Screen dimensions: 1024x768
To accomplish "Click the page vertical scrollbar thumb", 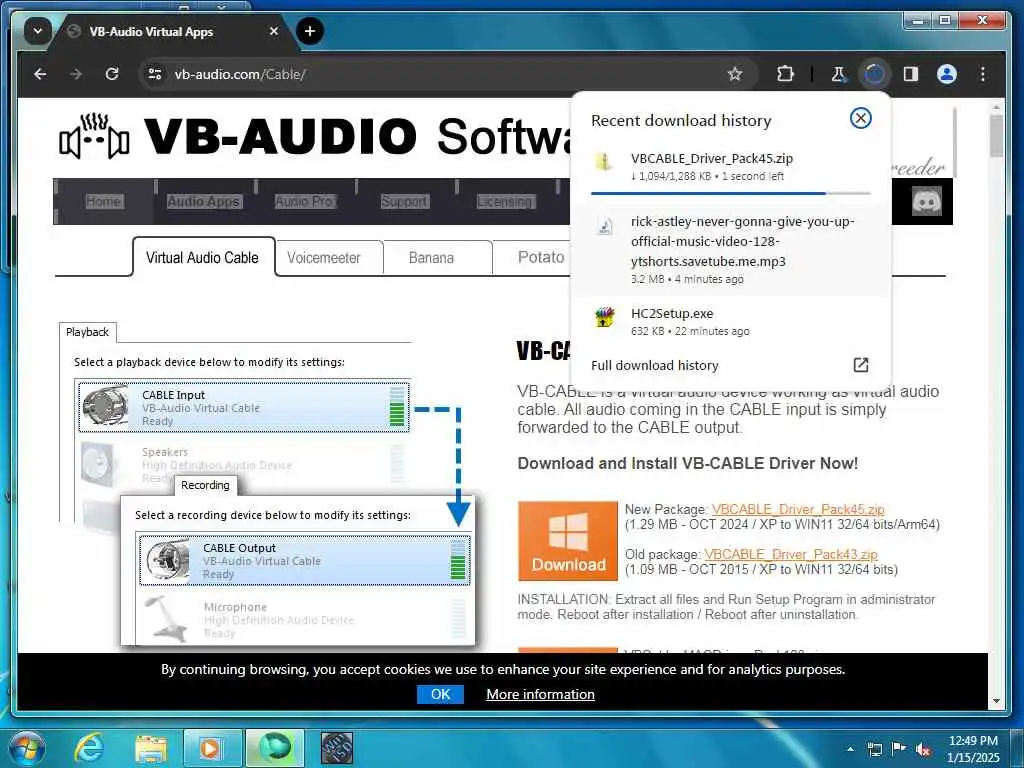I will pos(996,135).
